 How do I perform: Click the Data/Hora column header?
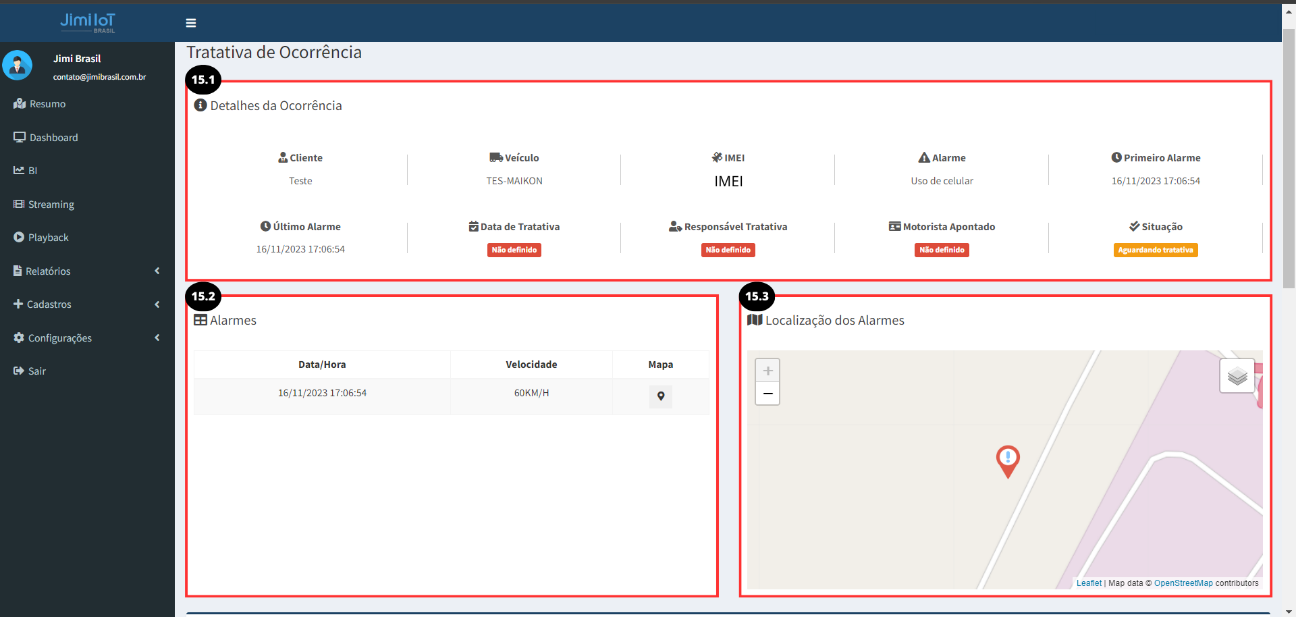click(322, 364)
